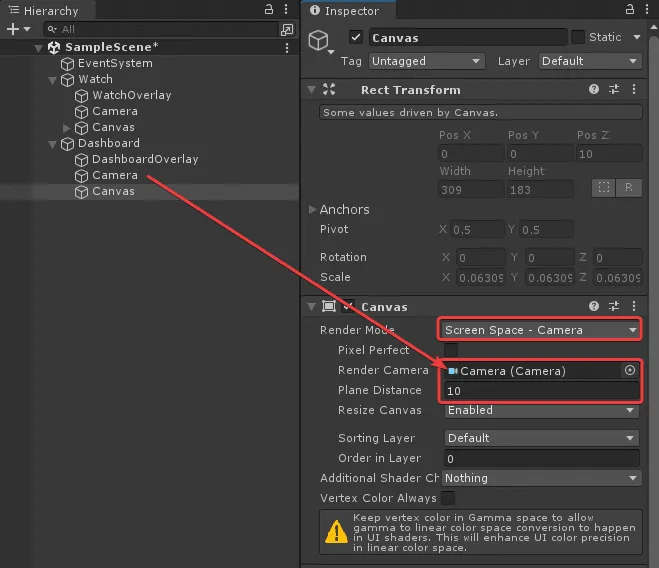Image resolution: width=659 pixels, height=568 pixels.
Task: Toggle the Static checkbox
Action: (x=578, y=37)
